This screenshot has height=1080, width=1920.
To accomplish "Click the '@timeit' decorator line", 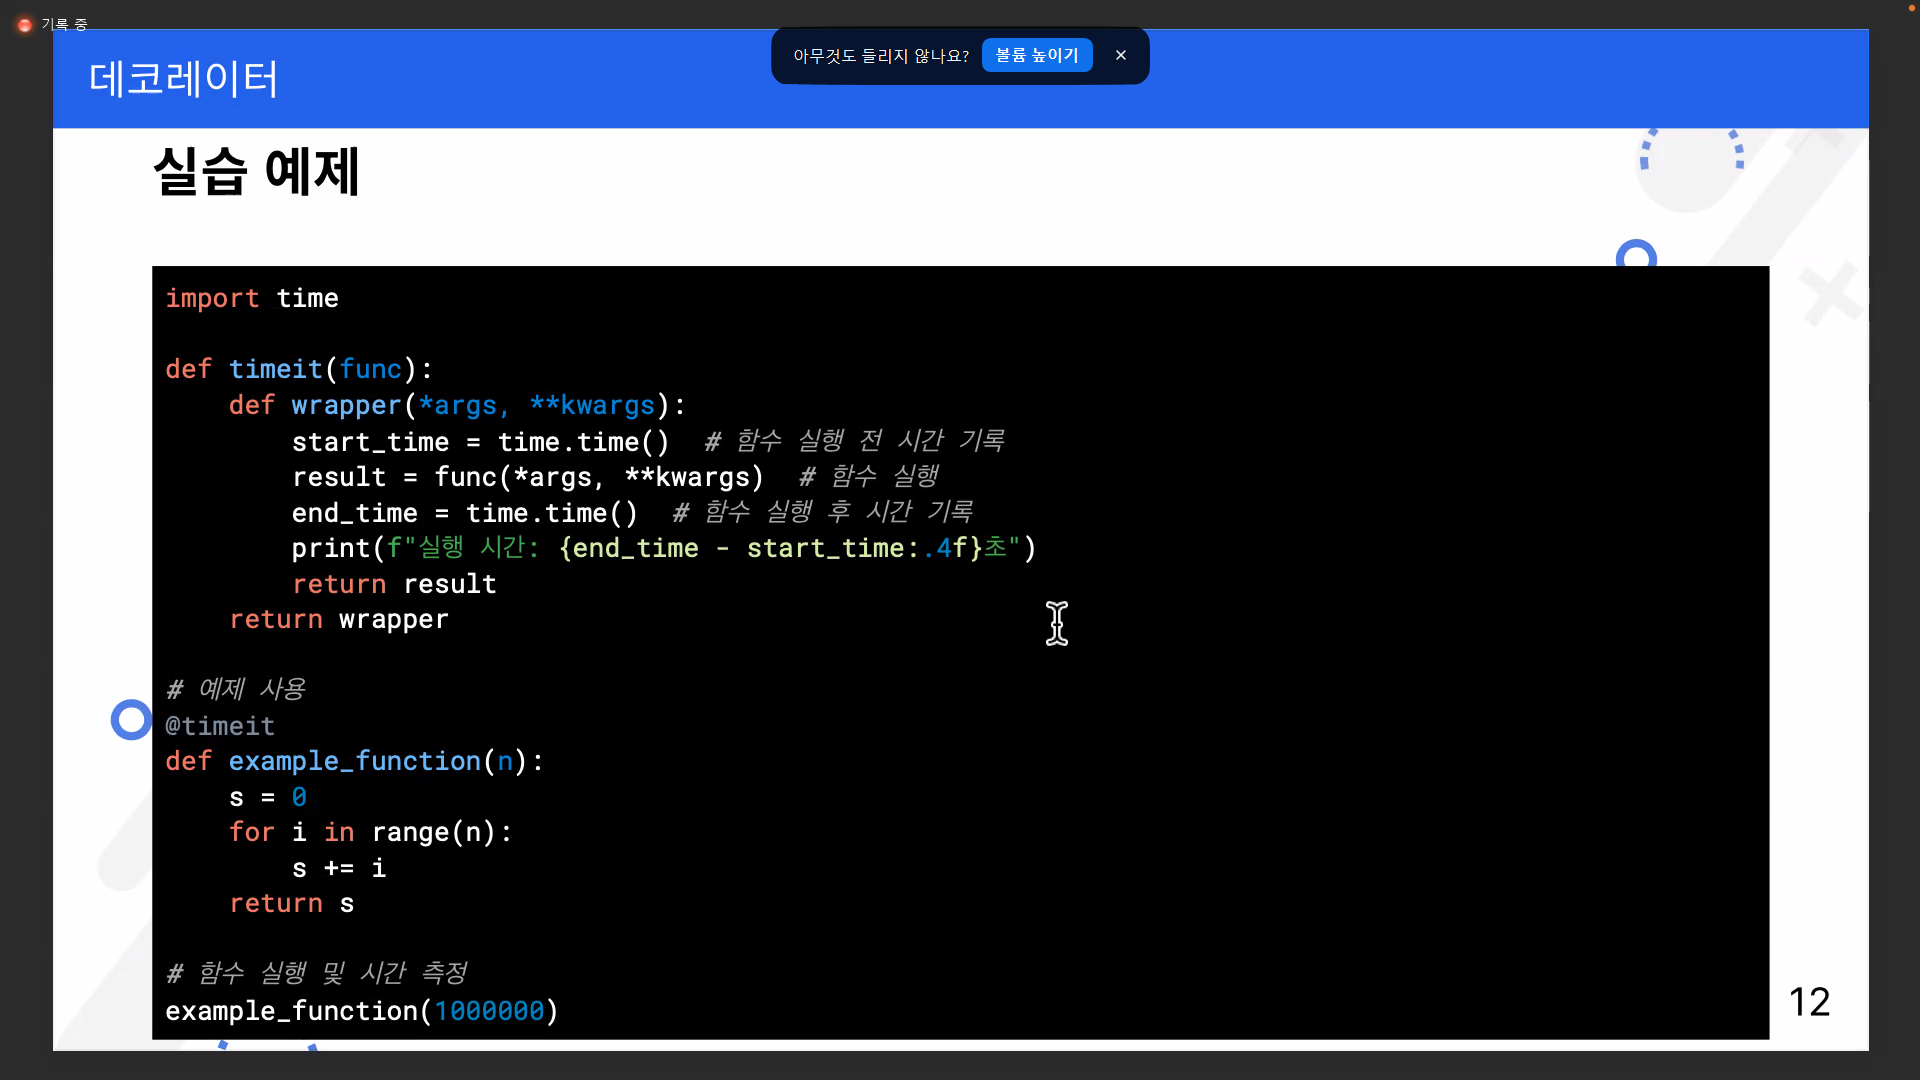I will tap(220, 726).
